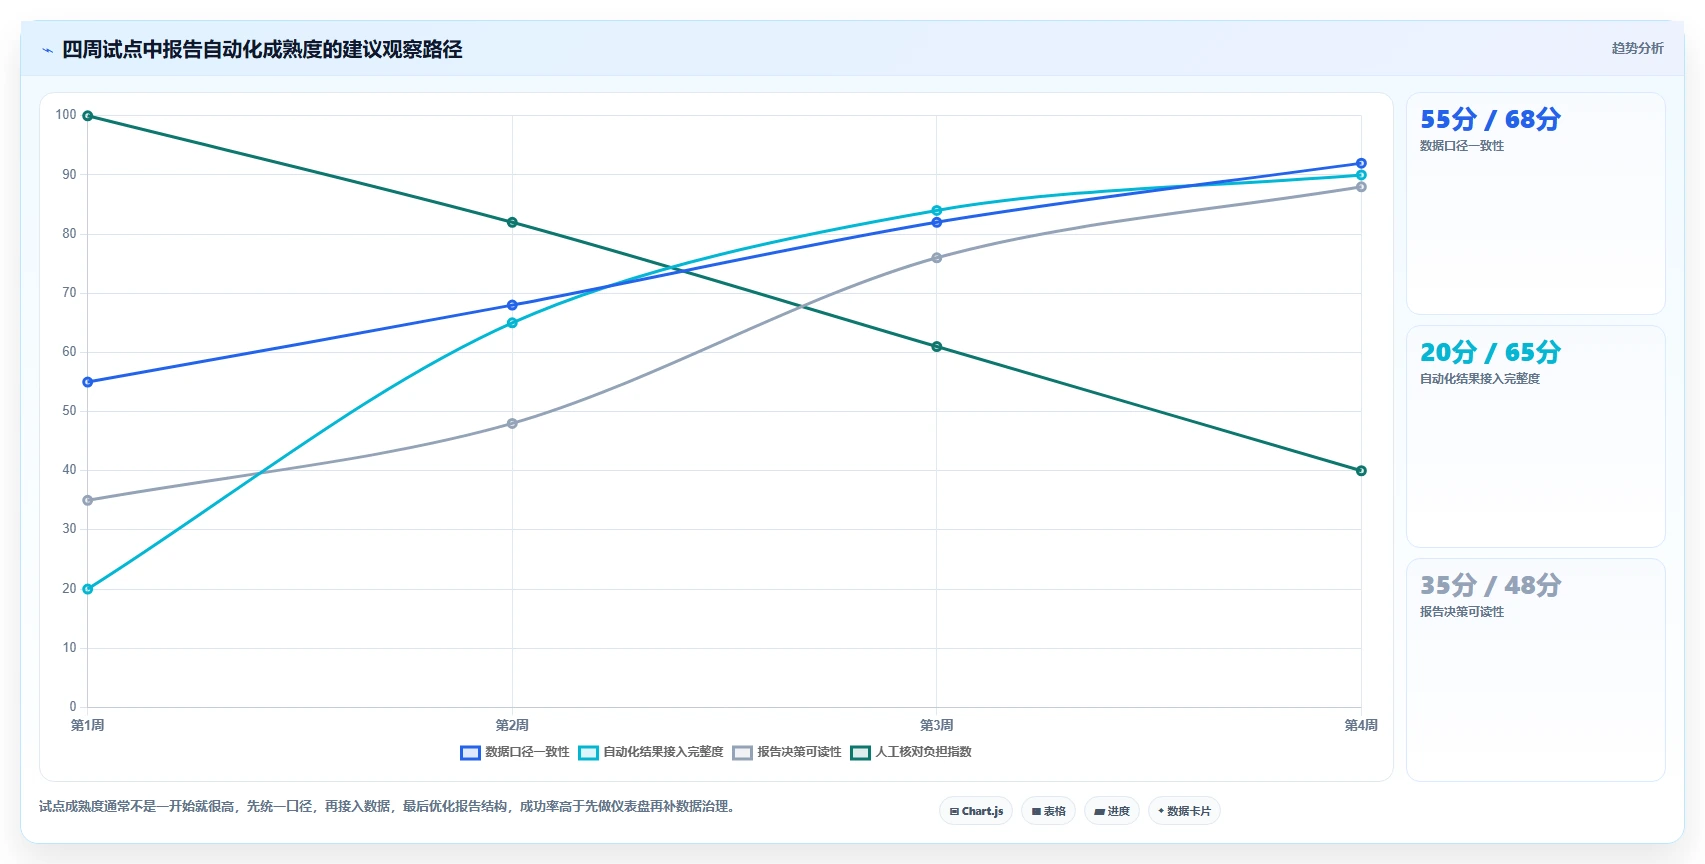Click the 趋势分析 label in header
This screenshot has width=1705, height=864.
1637,48
